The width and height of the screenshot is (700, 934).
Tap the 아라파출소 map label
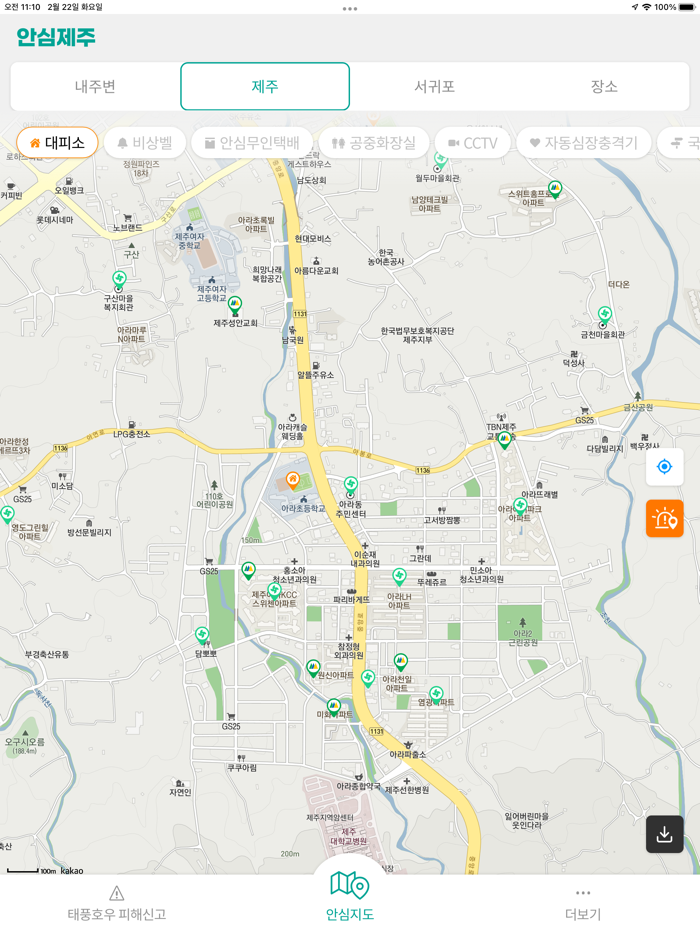(x=408, y=754)
